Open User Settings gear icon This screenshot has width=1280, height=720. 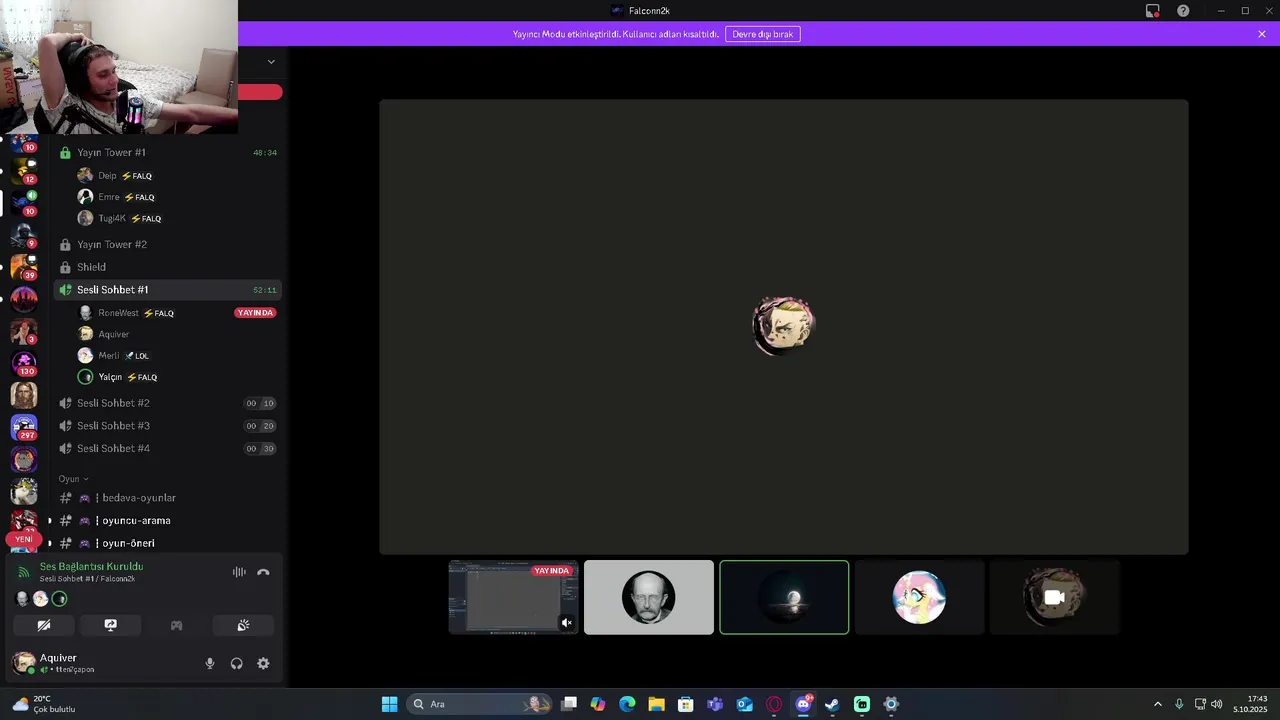(263, 663)
